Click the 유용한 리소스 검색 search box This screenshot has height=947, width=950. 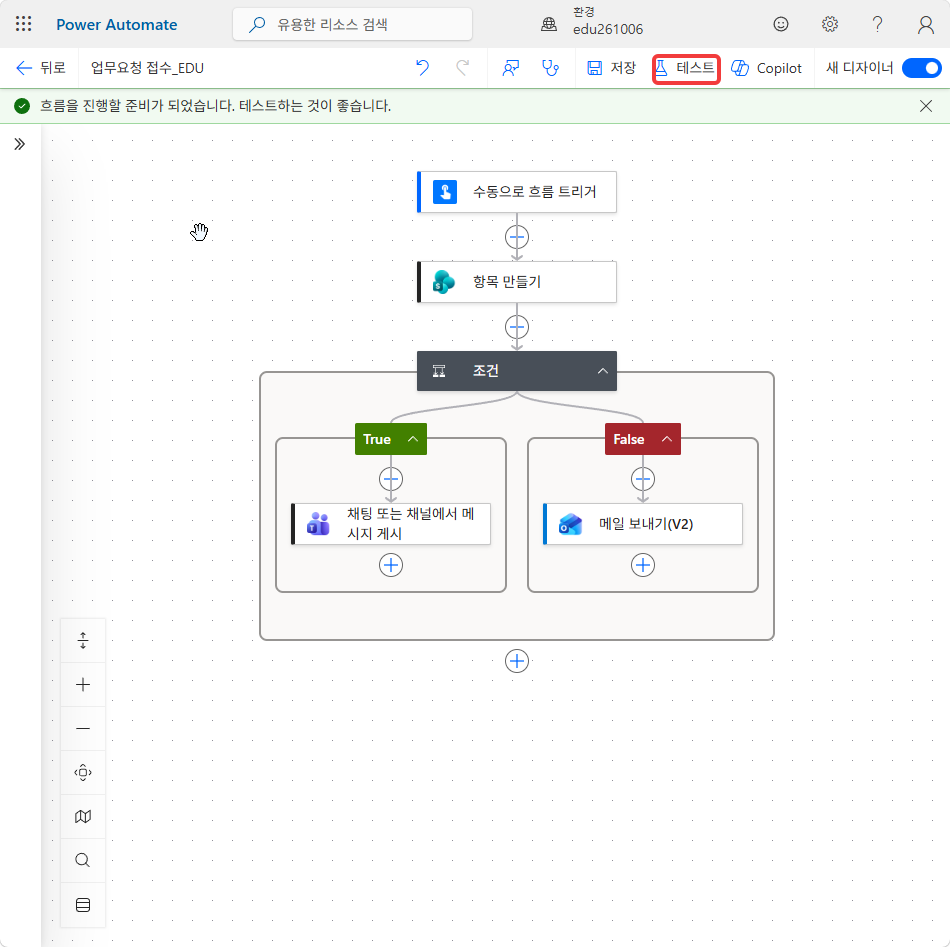[353, 24]
